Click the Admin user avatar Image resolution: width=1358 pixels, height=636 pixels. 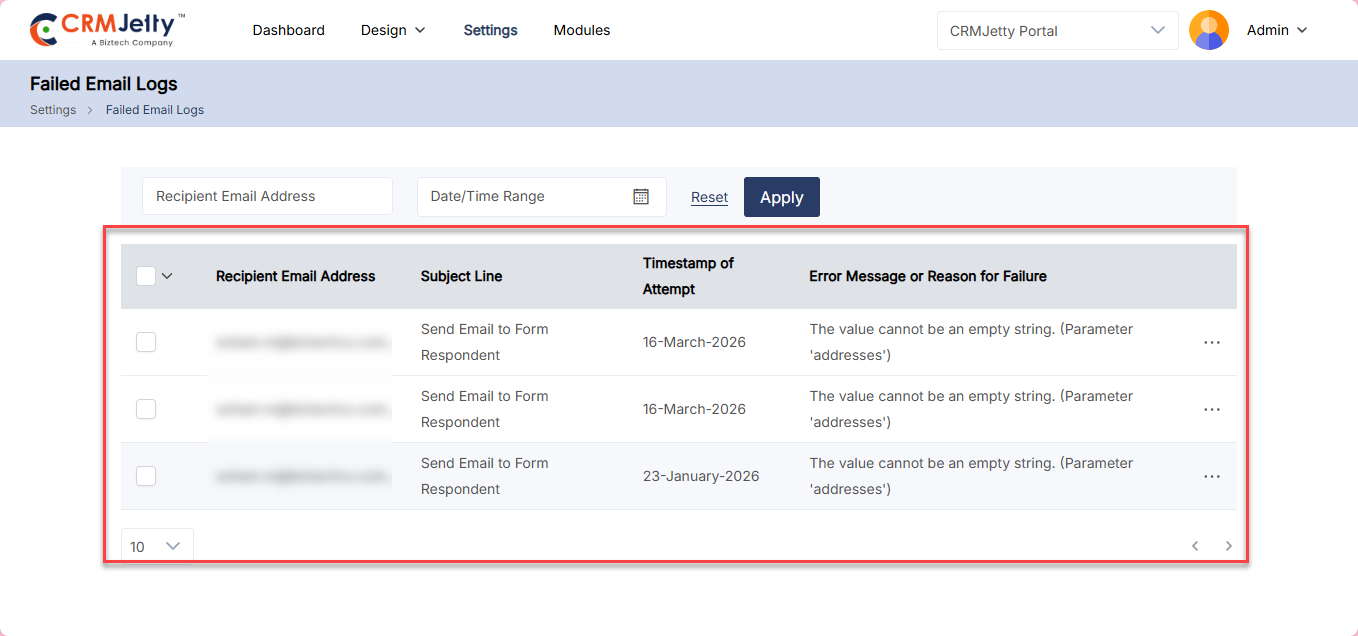pyautogui.click(x=1208, y=30)
